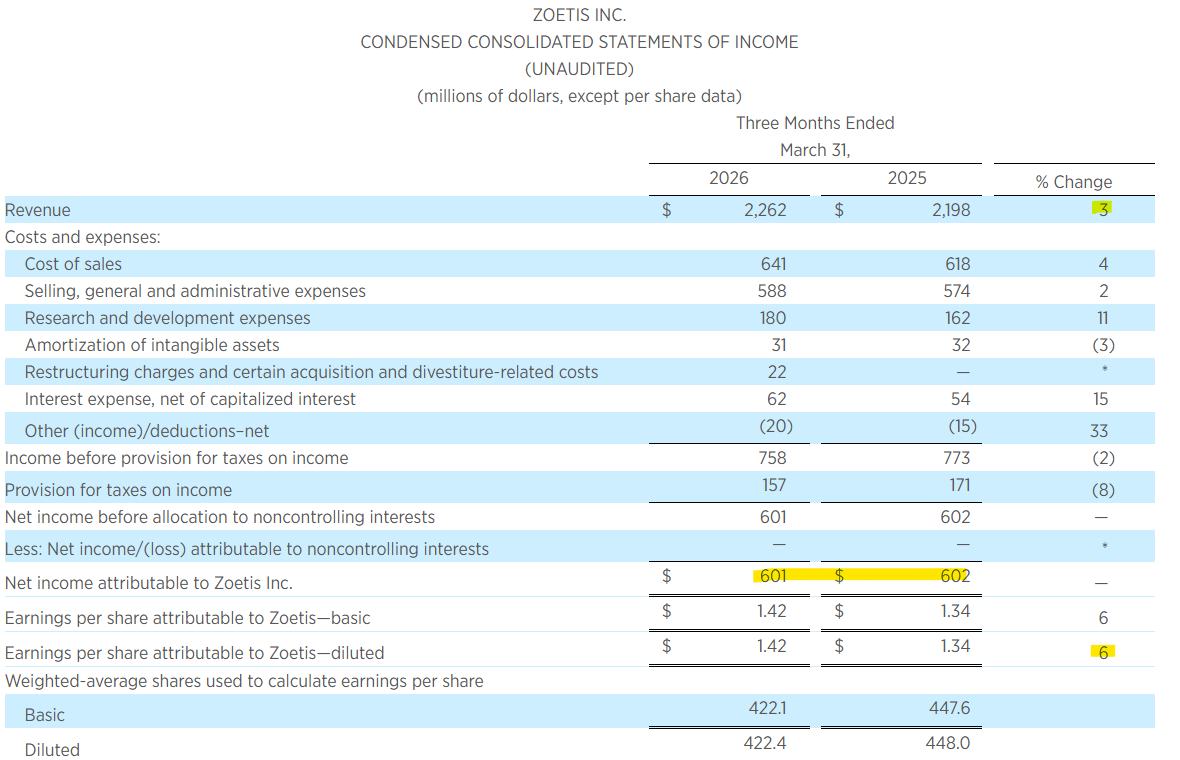The image size is (1180, 760).
Task: Click the diluted shares value 422.4
Action: [765, 743]
